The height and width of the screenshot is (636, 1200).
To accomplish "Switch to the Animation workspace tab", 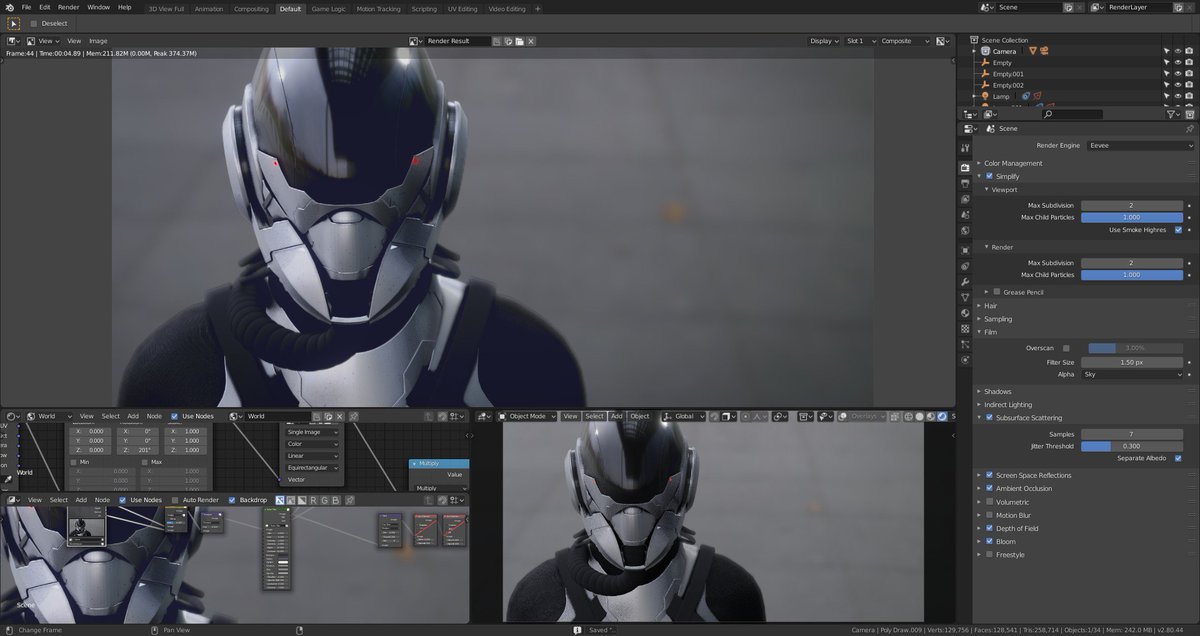I will coord(209,8).
